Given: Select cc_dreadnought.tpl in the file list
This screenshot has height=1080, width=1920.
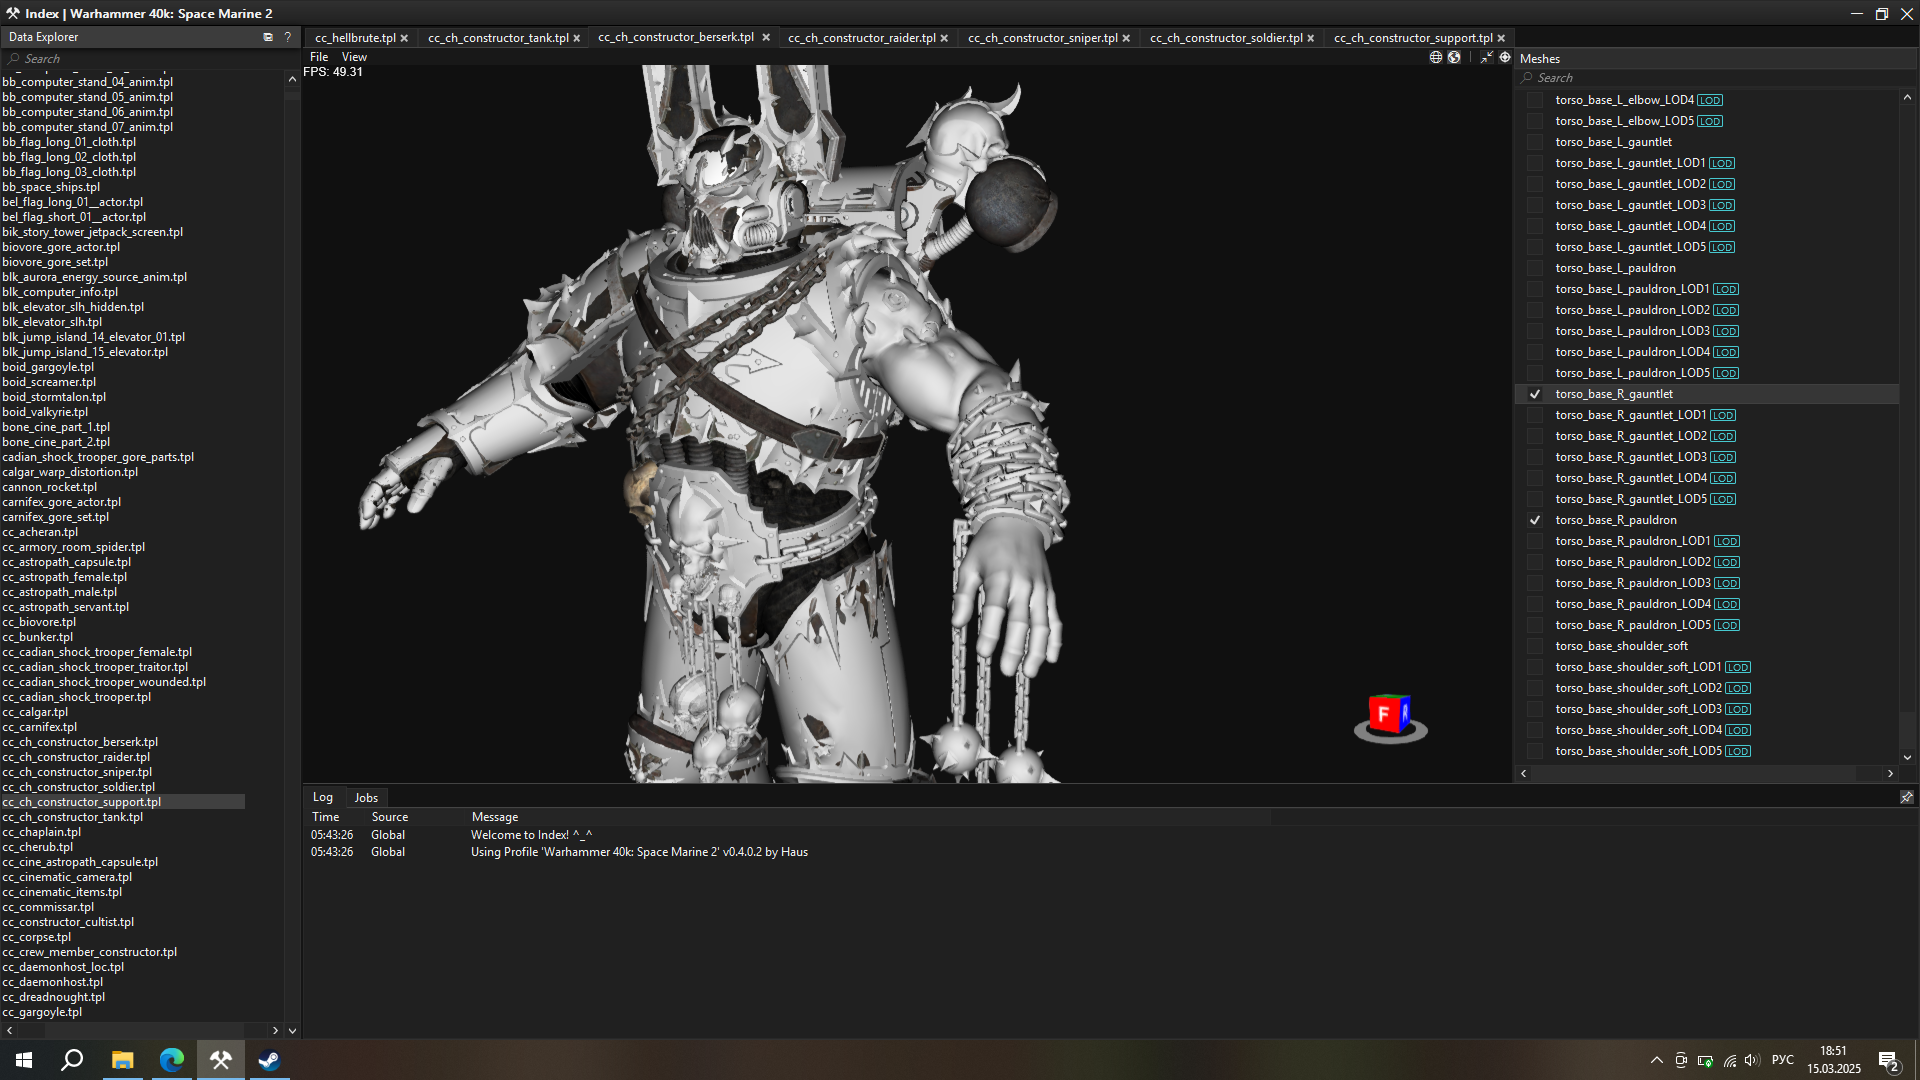Looking at the screenshot, I should [54, 997].
